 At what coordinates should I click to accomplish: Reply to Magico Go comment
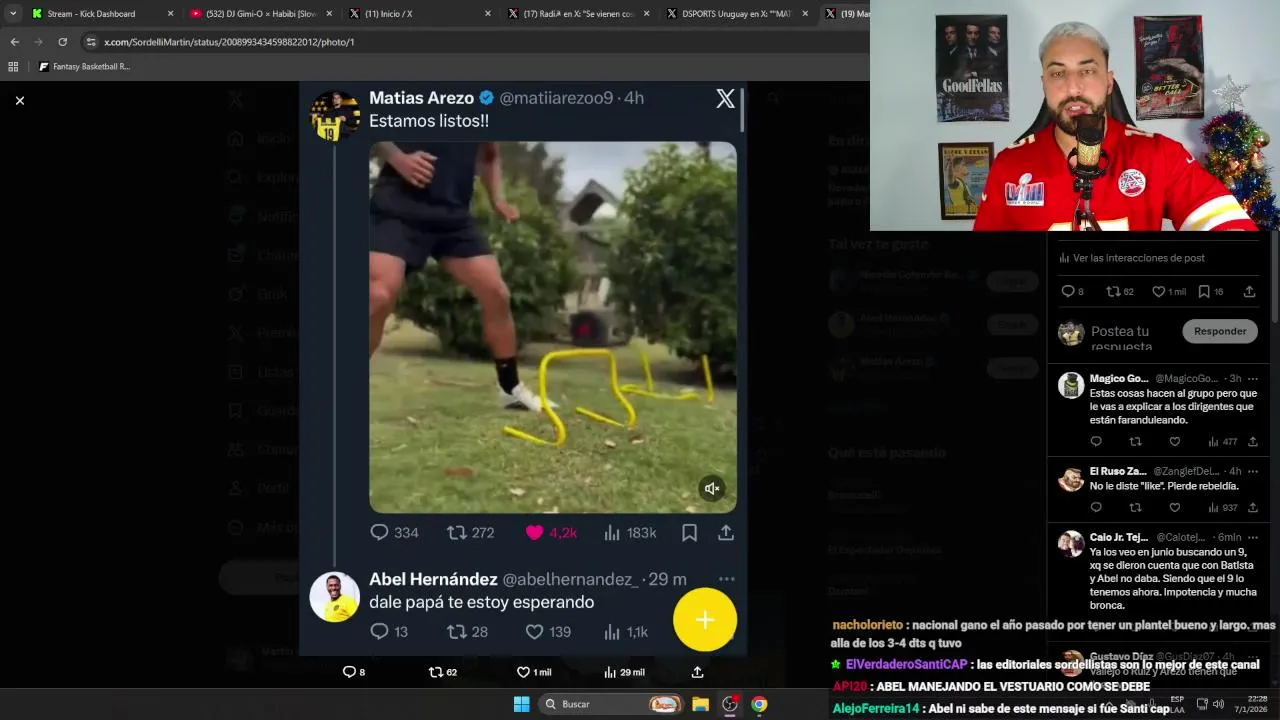[1096, 441]
